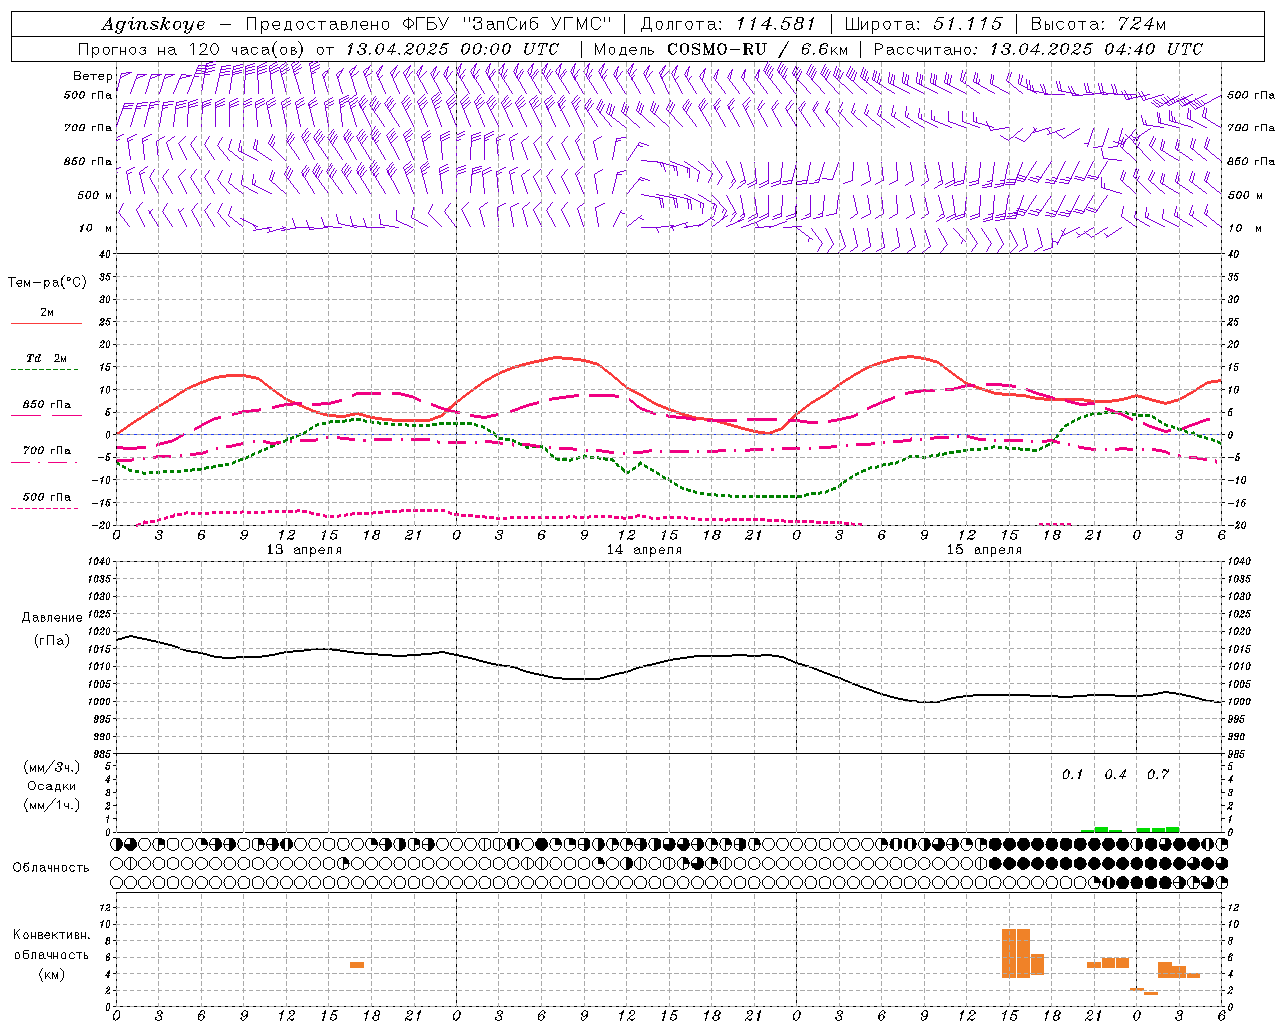Click the "2м" temperature legend entry
The image size is (1280, 1024).
[x=47, y=313]
